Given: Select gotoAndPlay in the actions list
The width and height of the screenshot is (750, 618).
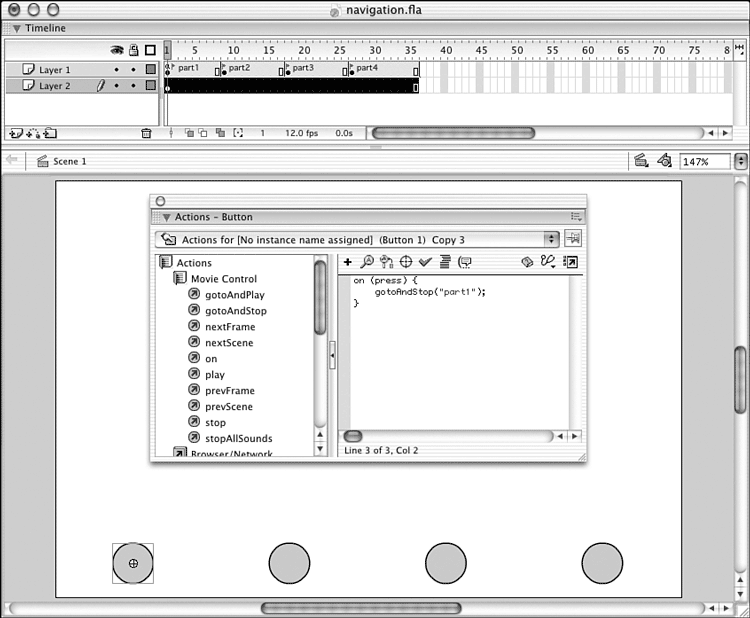Looking at the screenshot, I should (235, 295).
